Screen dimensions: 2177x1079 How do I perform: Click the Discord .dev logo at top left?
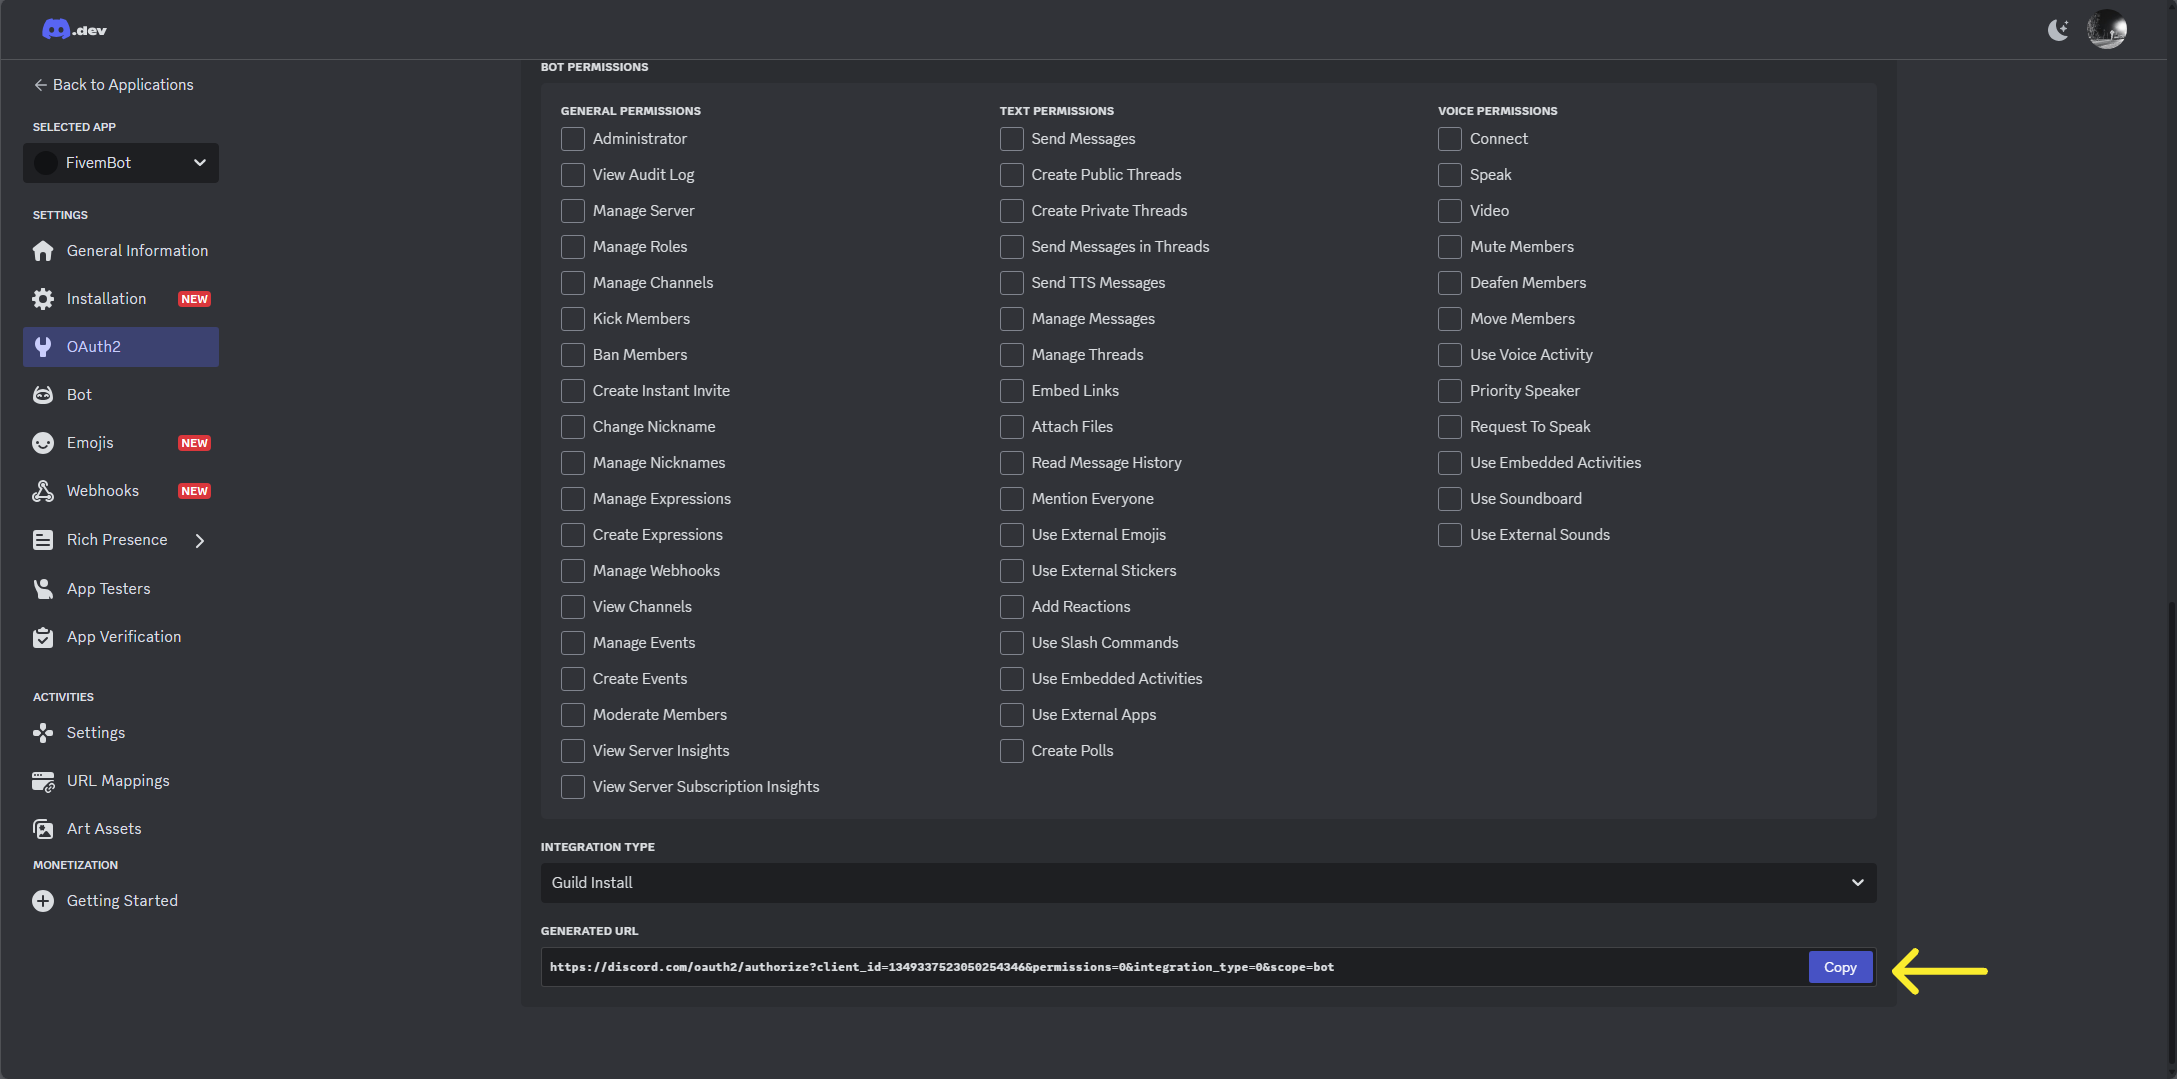coord(74,29)
